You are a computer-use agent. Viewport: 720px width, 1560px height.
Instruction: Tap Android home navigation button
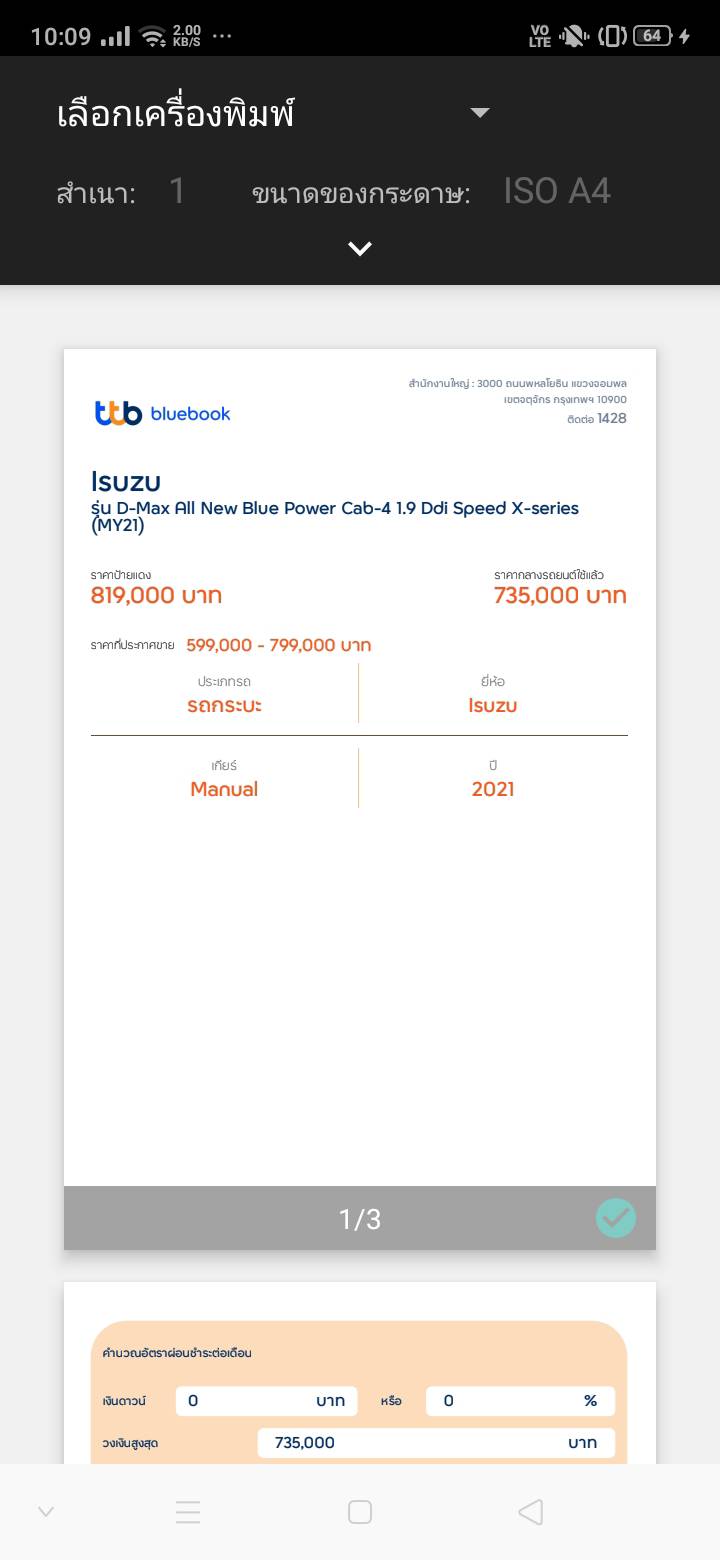coord(360,1512)
